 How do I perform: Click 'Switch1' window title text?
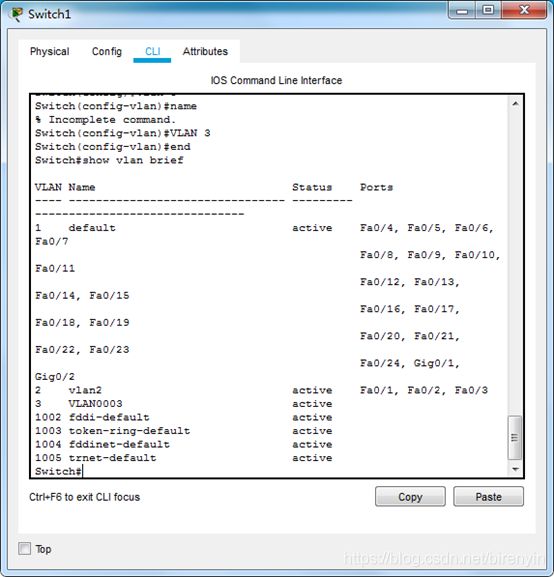pyautogui.click(x=49, y=14)
